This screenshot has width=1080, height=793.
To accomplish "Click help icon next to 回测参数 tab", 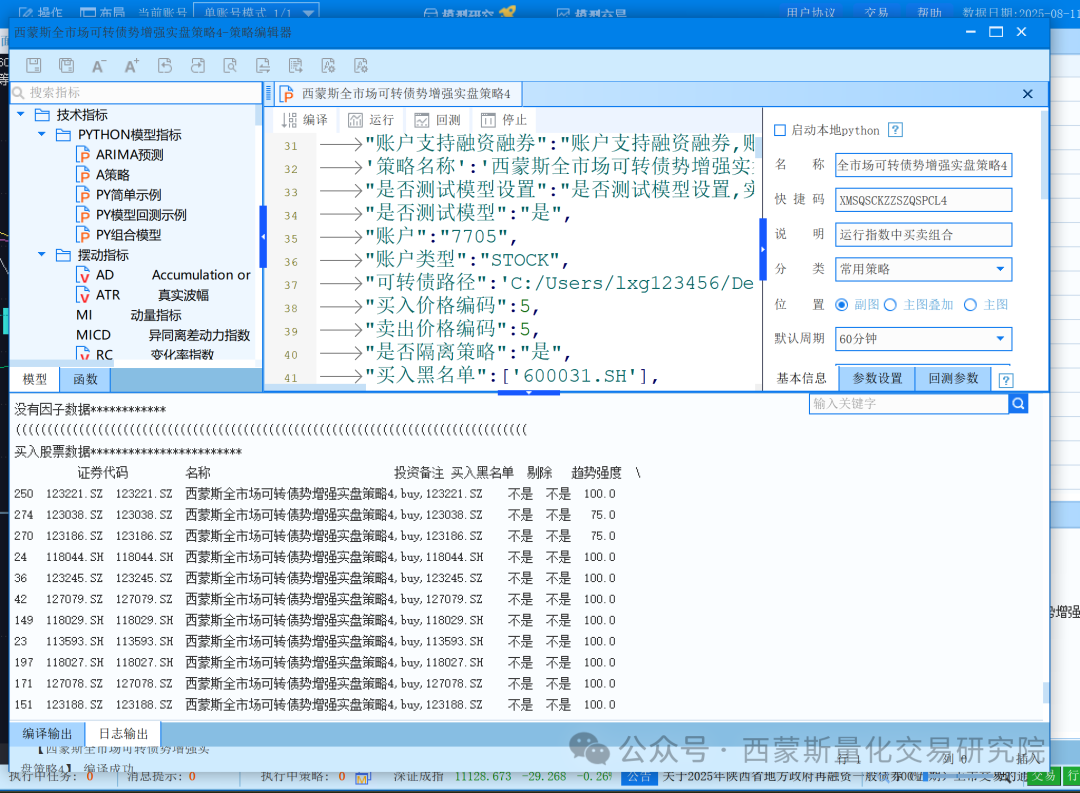I will (x=1006, y=380).
